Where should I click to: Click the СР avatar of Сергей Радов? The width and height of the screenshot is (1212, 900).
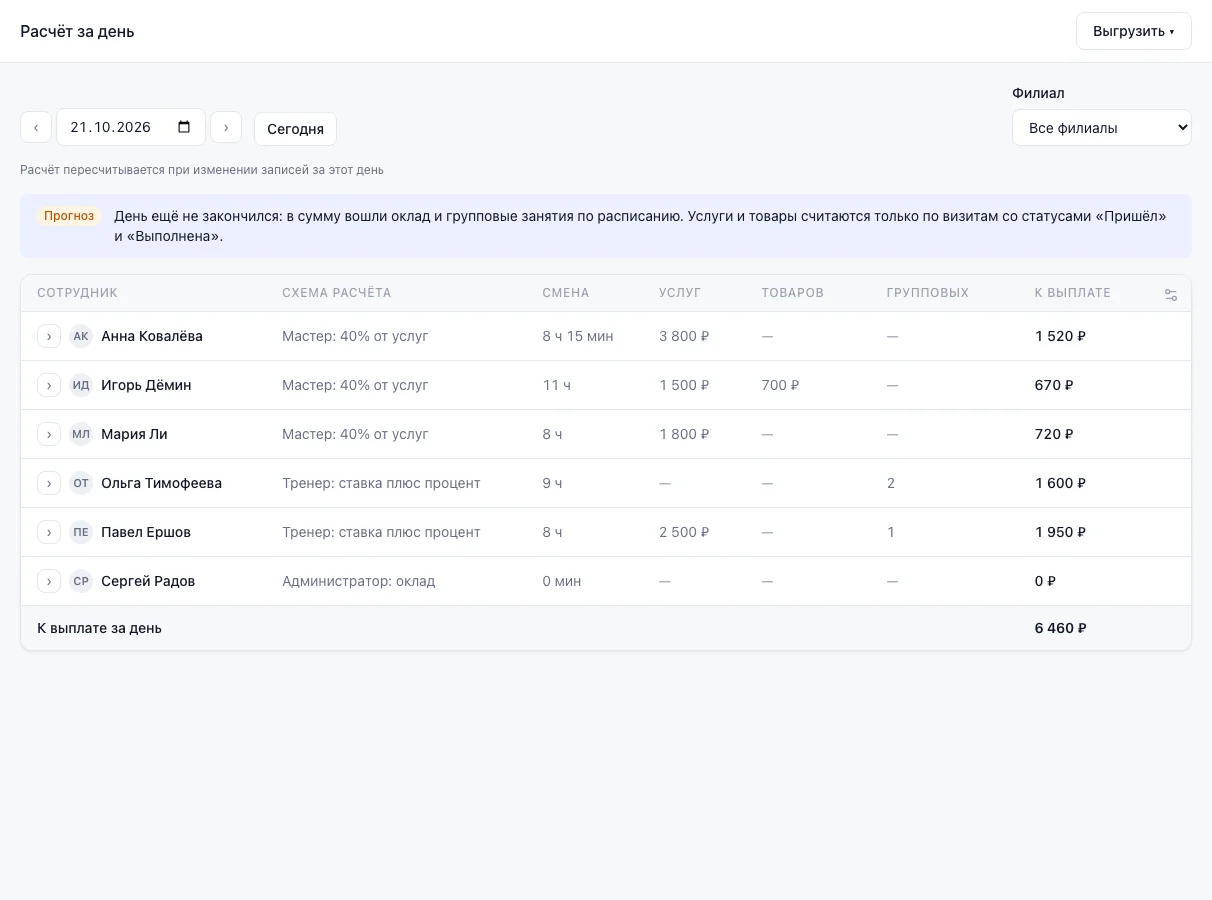(81, 581)
